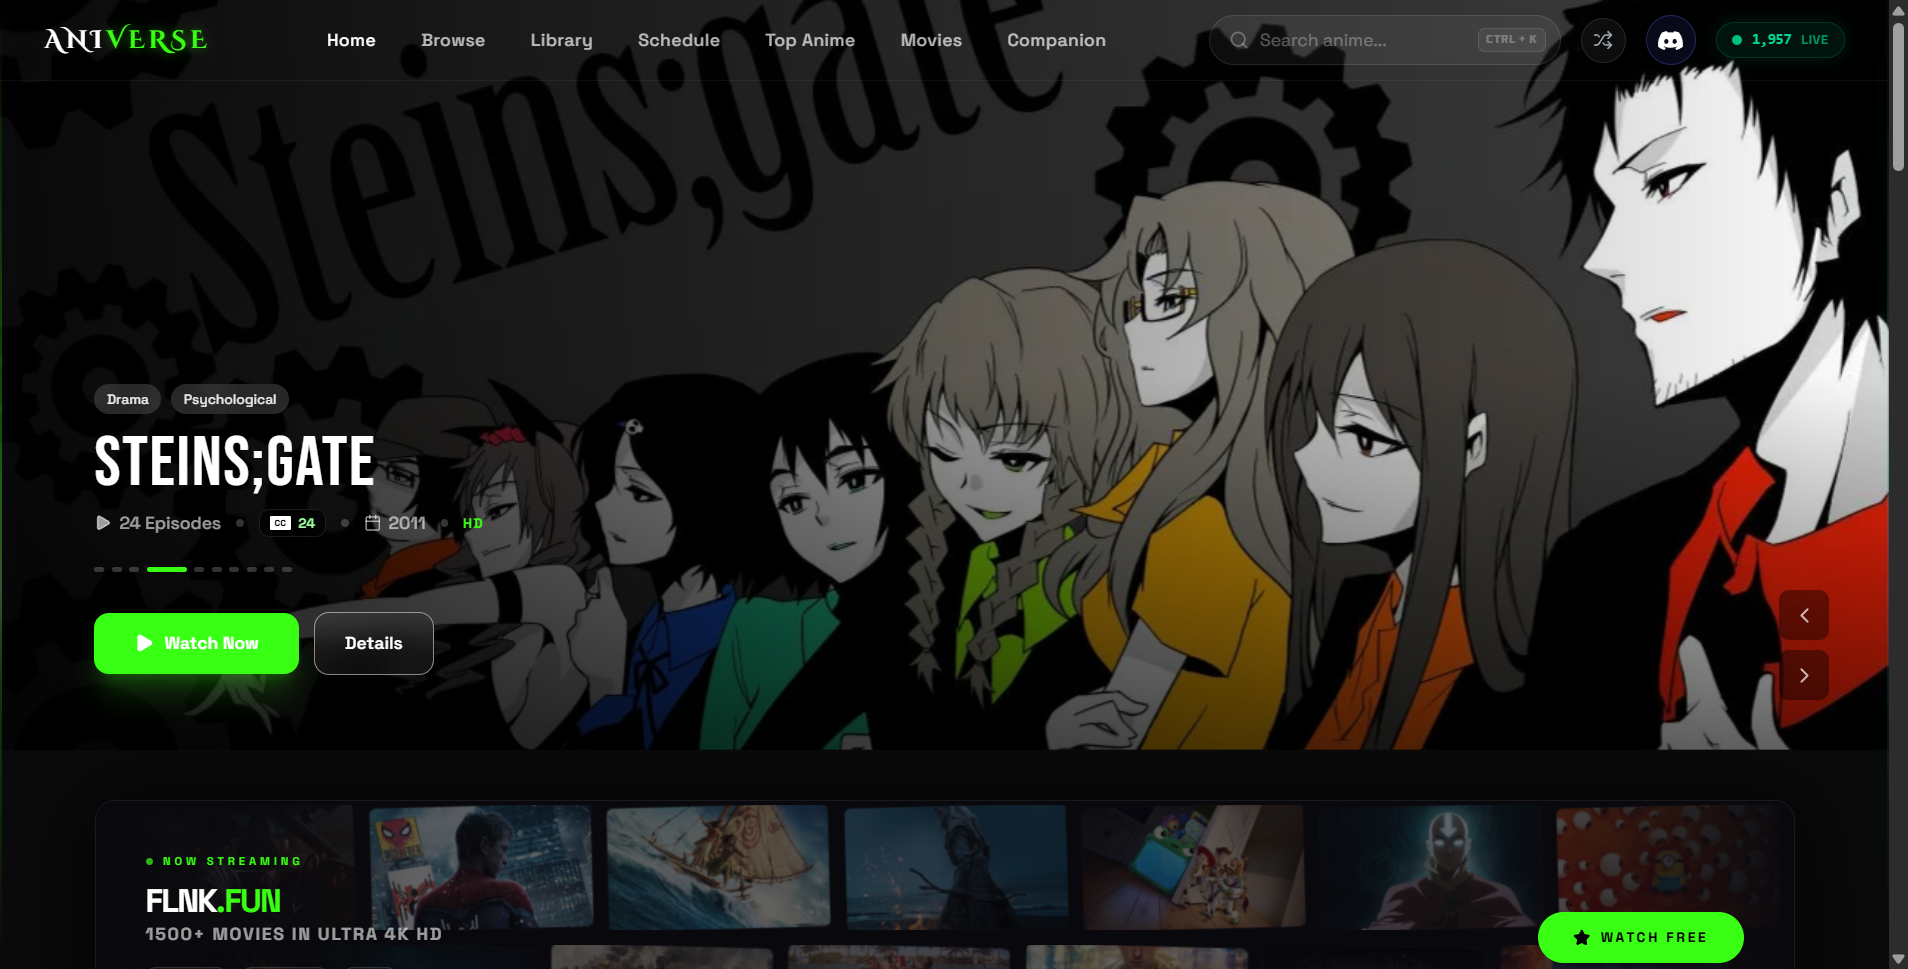Click the CTRL + K shortcut badge
Image resolution: width=1908 pixels, height=969 pixels.
1511,40
